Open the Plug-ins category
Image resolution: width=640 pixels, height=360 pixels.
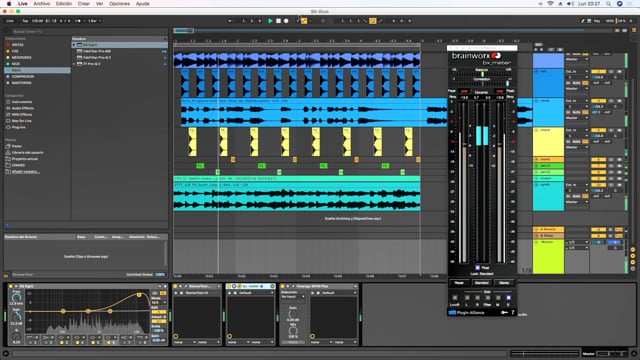(x=18, y=127)
